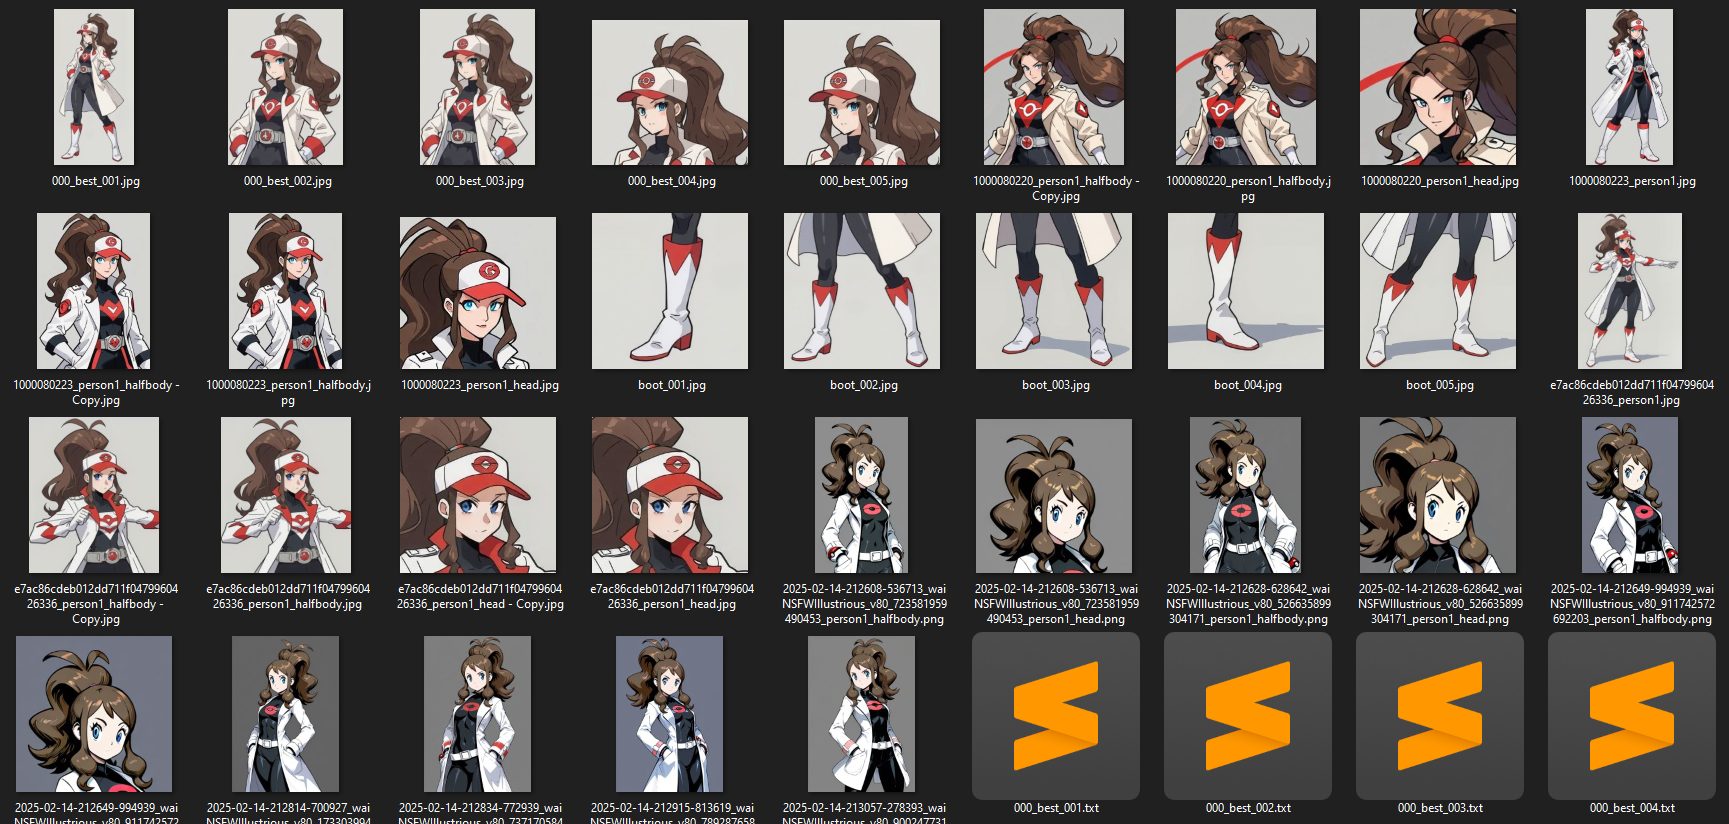
Task: Open the boot_003.jpg thumbnail
Action: pyautogui.click(x=1054, y=291)
